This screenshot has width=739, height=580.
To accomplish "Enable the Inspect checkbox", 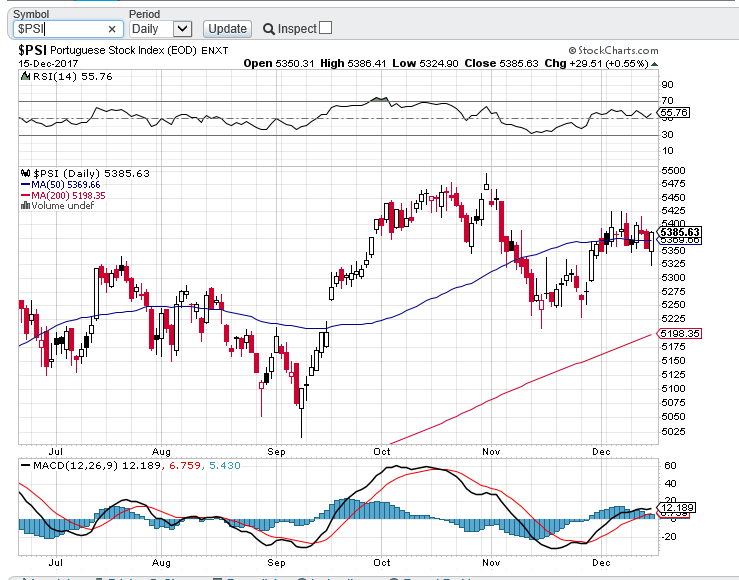I will [325, 28].
